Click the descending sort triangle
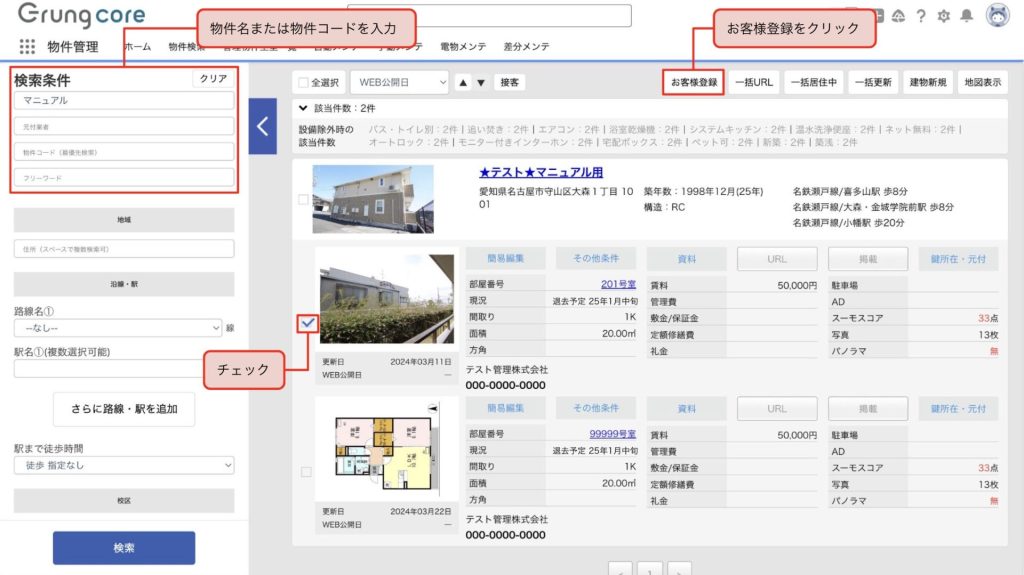The width and height of the screenshot is (1024, 575). (481, 83)
